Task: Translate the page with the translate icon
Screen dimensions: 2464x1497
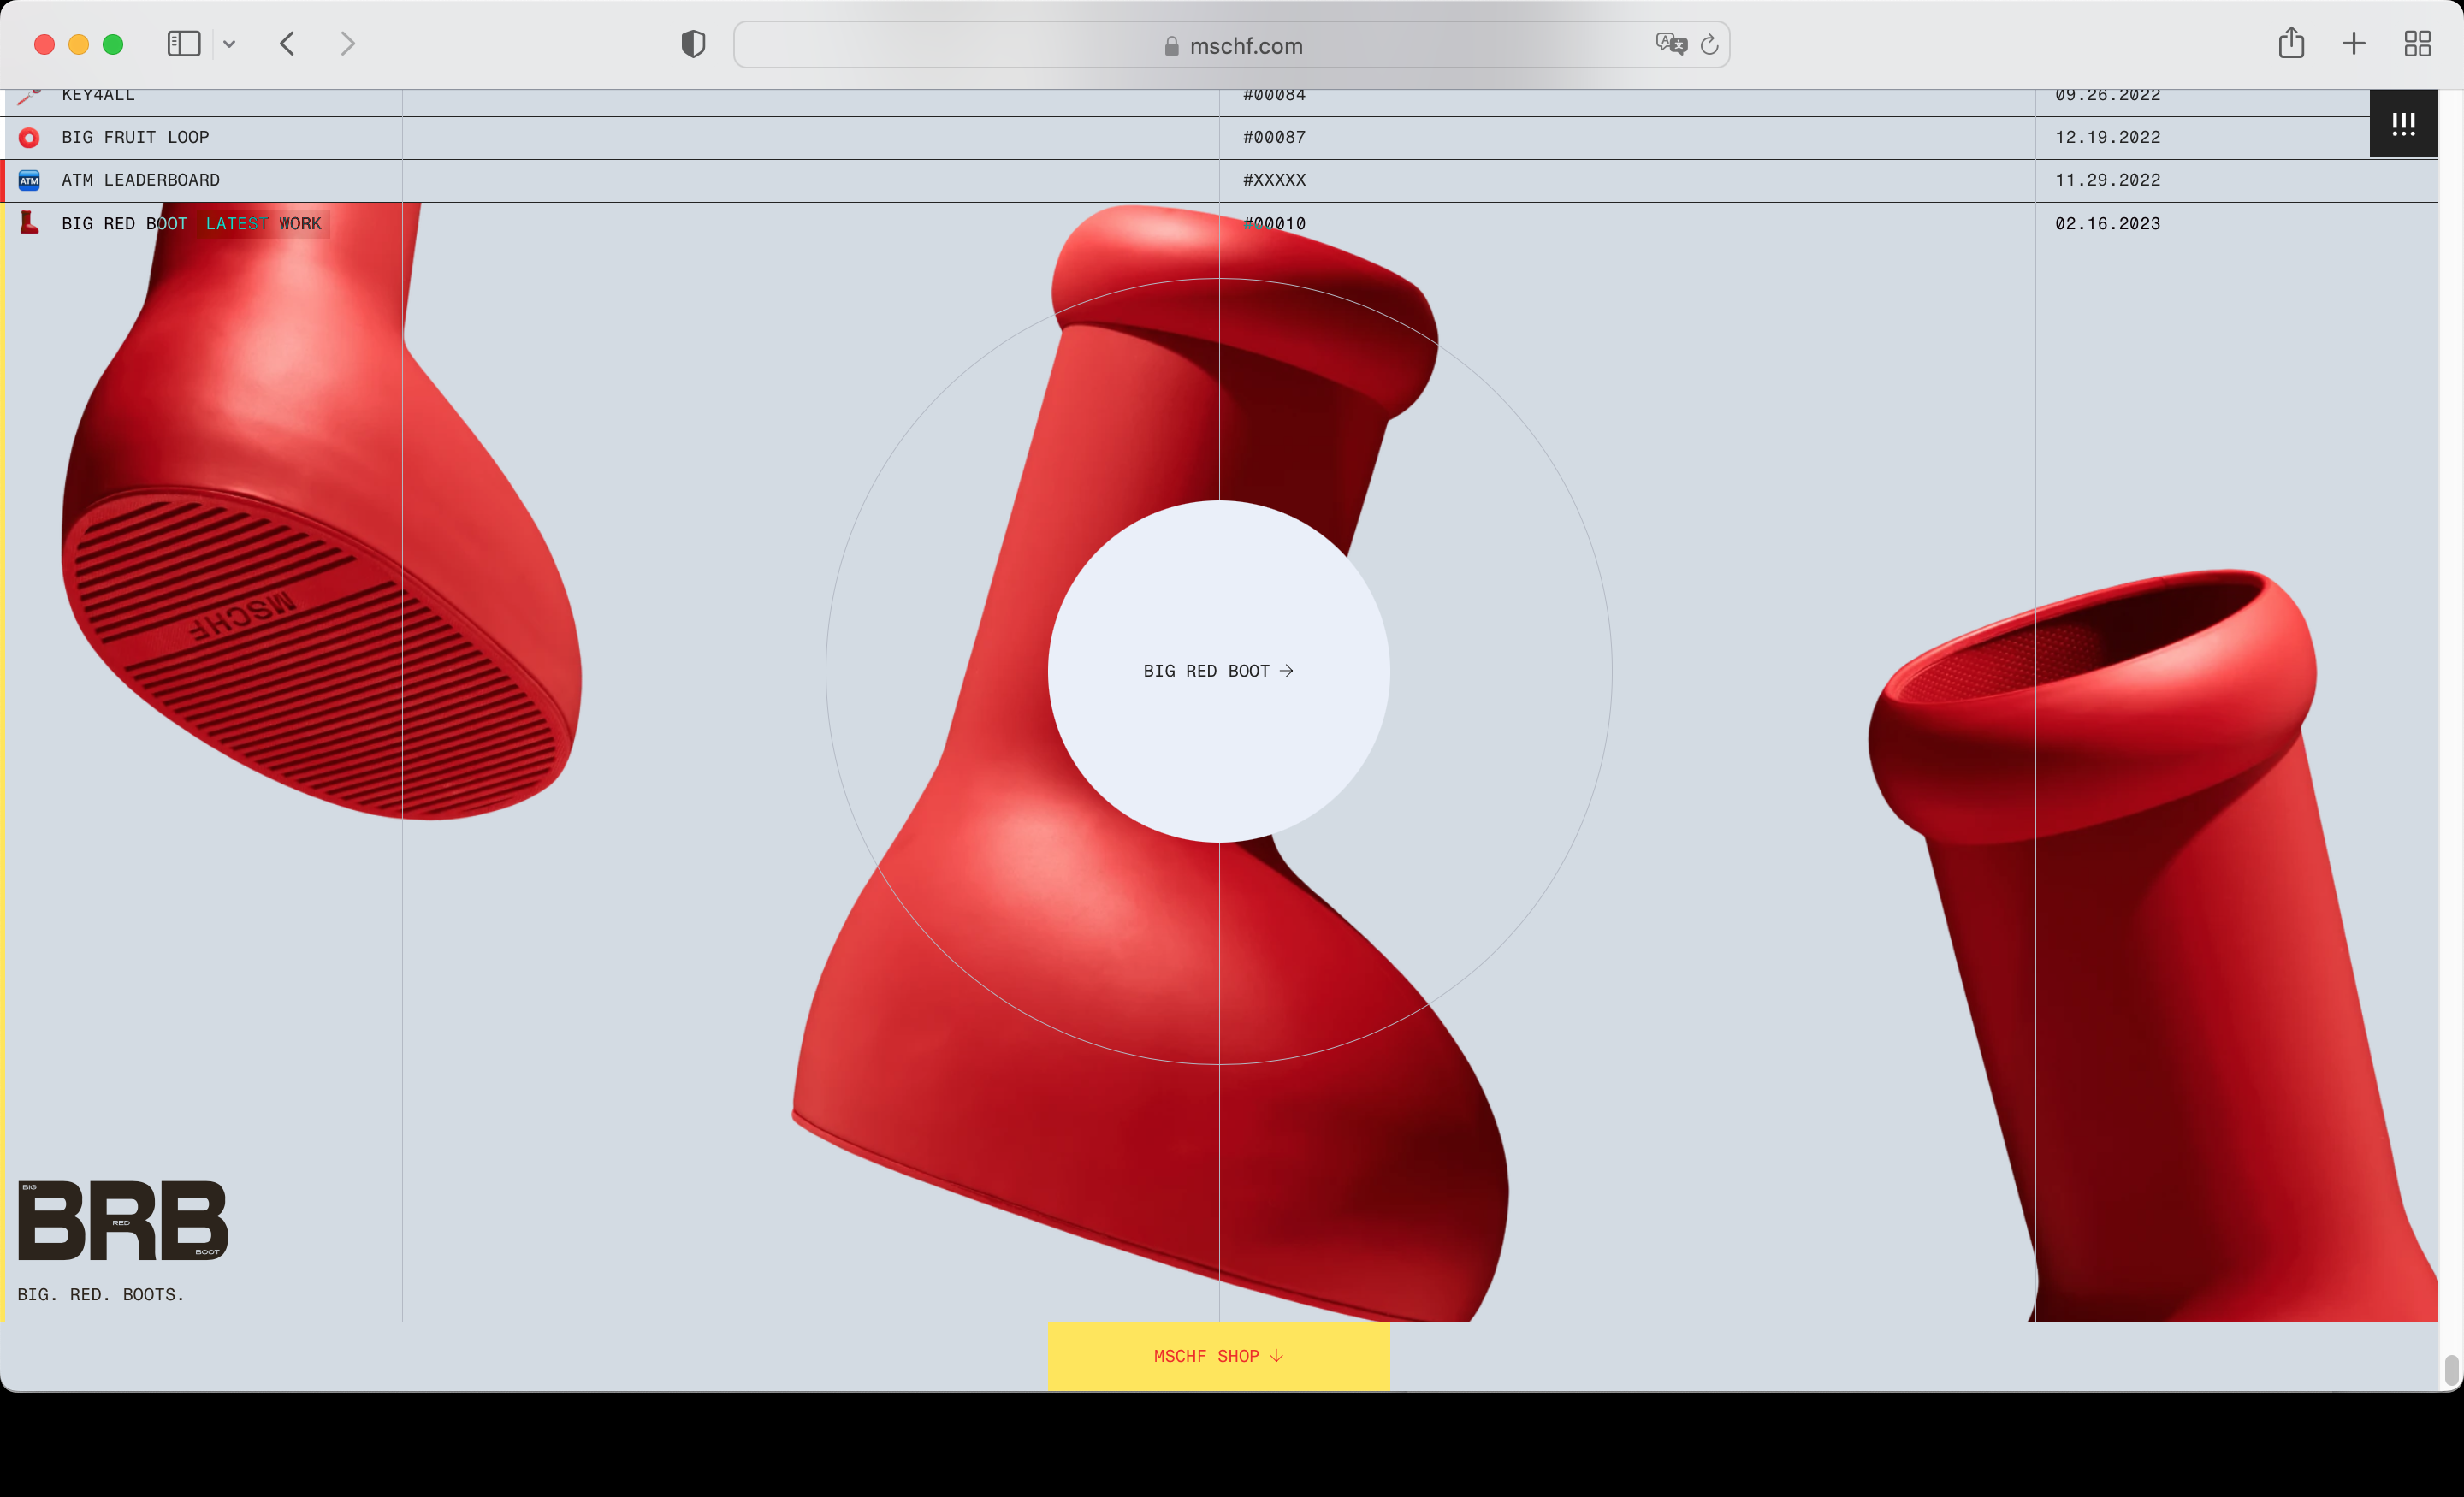Action: point(1671,44)
